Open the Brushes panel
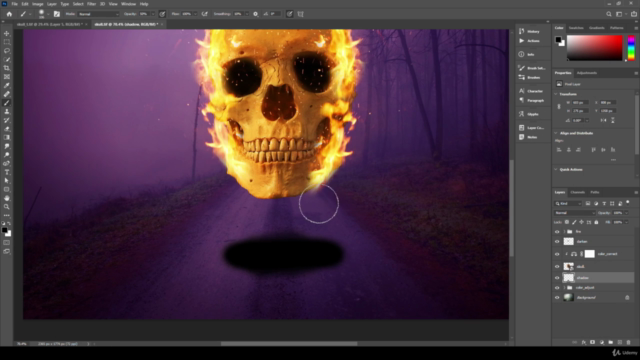The image size is (640, 360). click(529, 78)
